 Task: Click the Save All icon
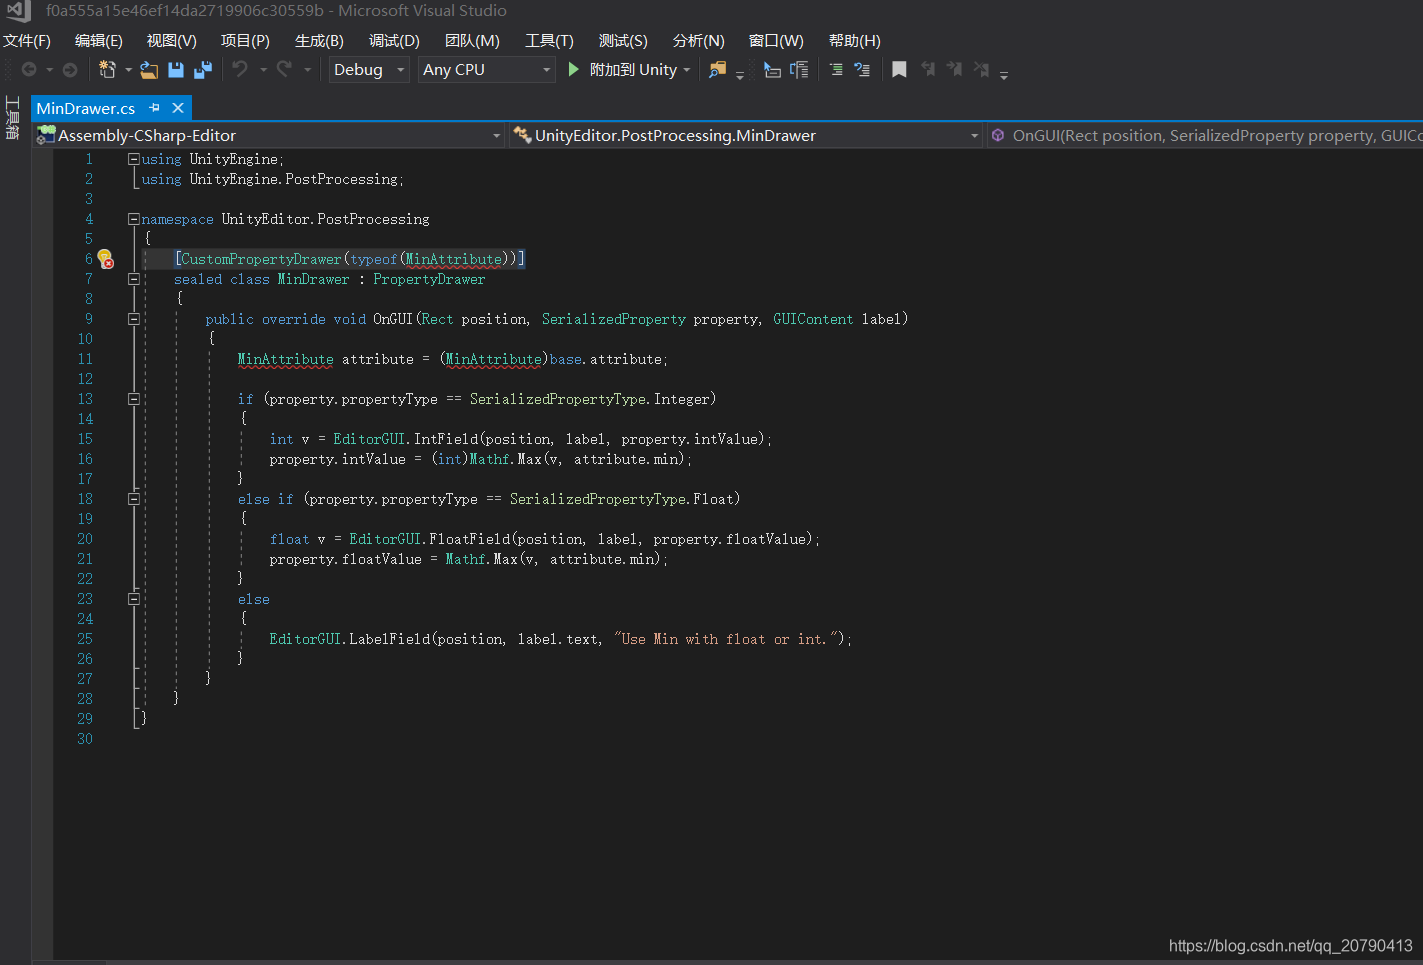203,70
